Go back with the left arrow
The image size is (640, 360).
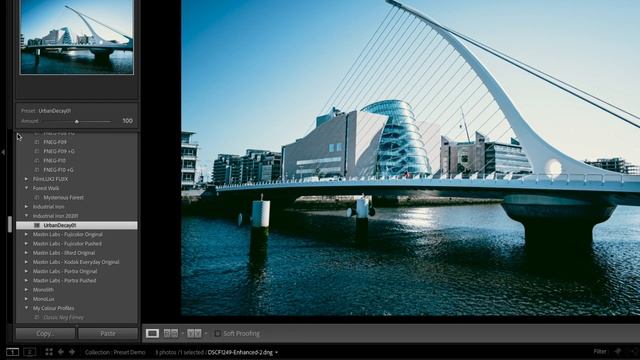tap(61, 352)
